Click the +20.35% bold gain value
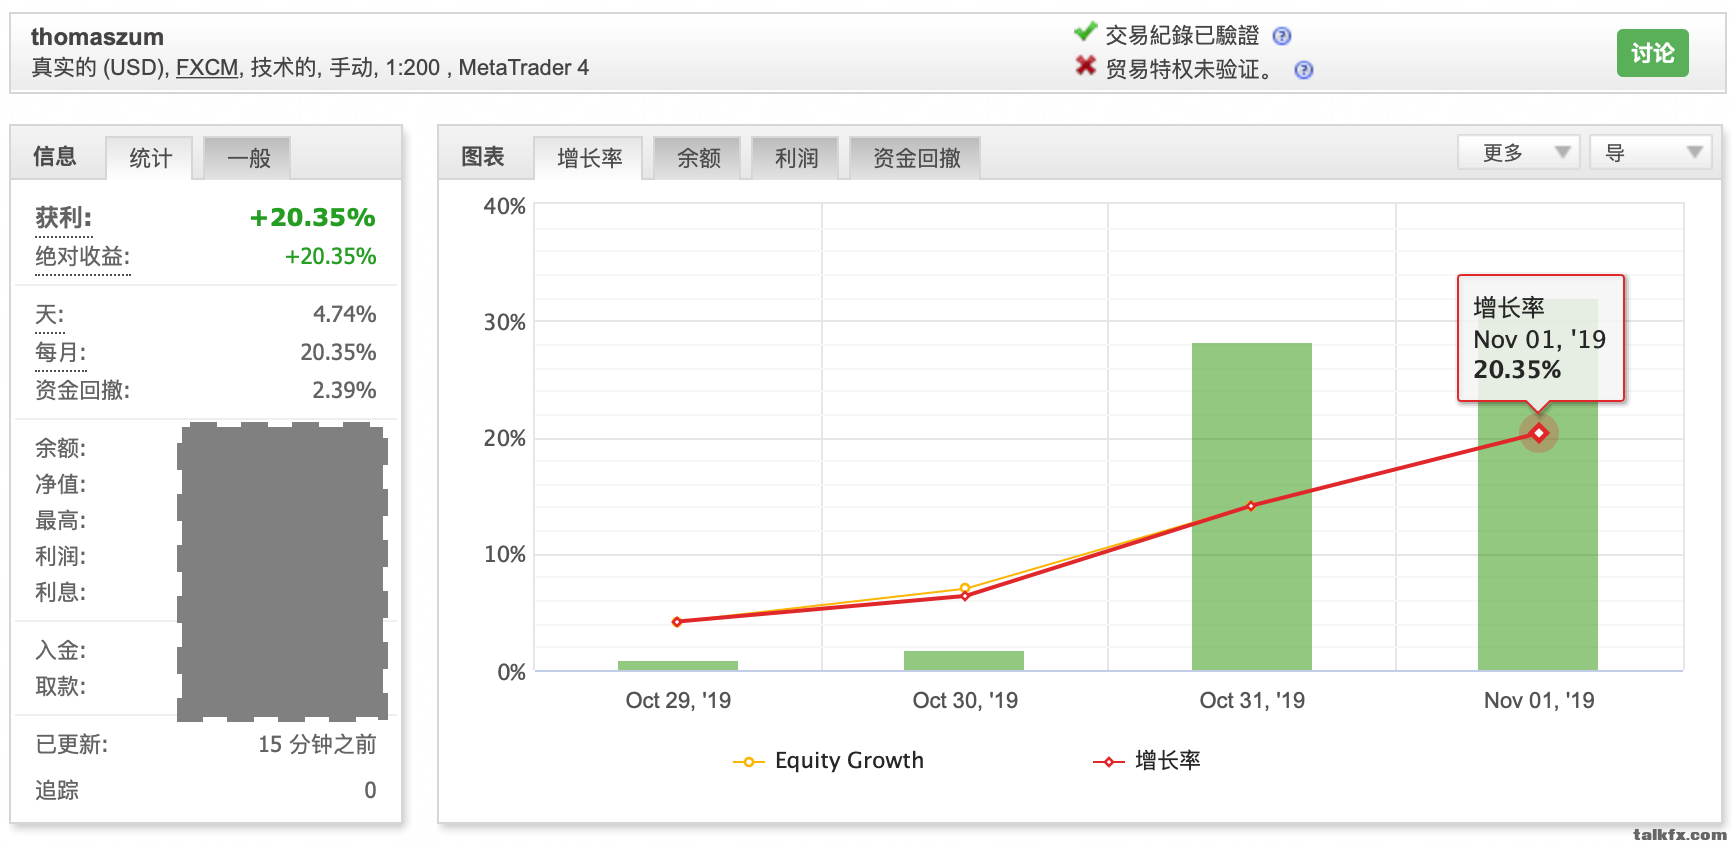 click(x=313, y=218)
